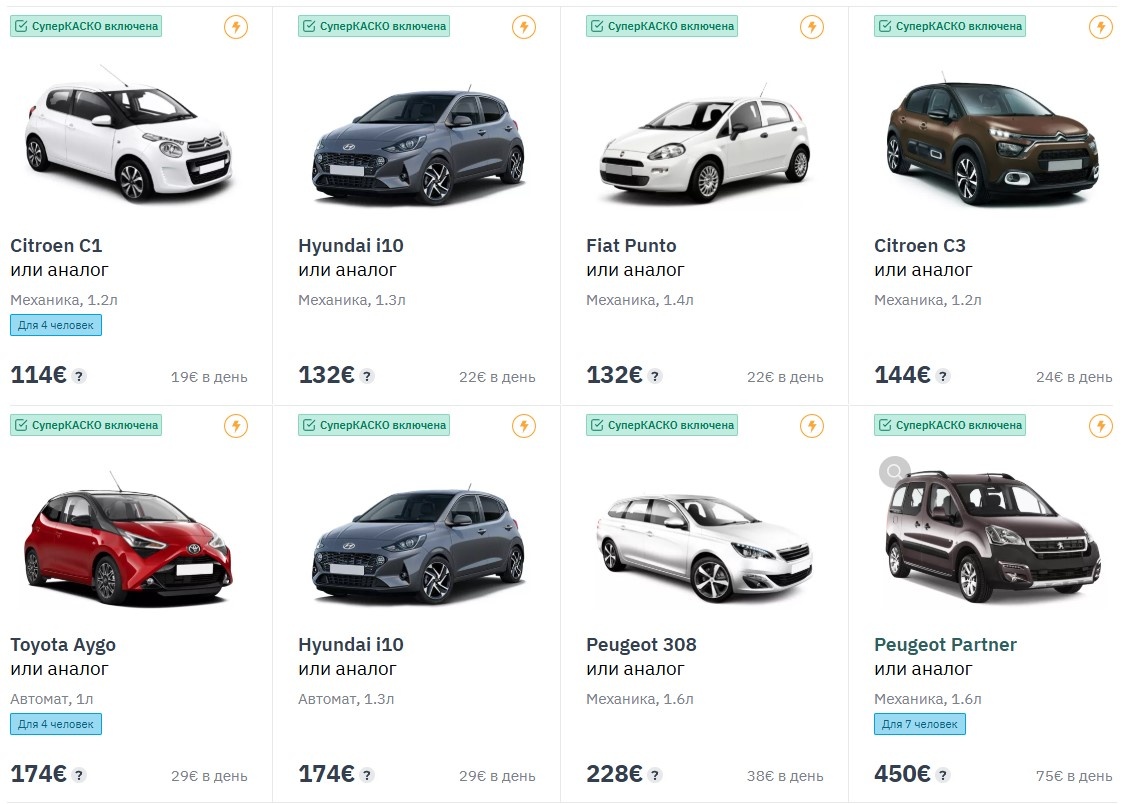Open the price tooltip question mark for Peugeot 308
This screenshot has height=804, width=1124.
(655, 776)
